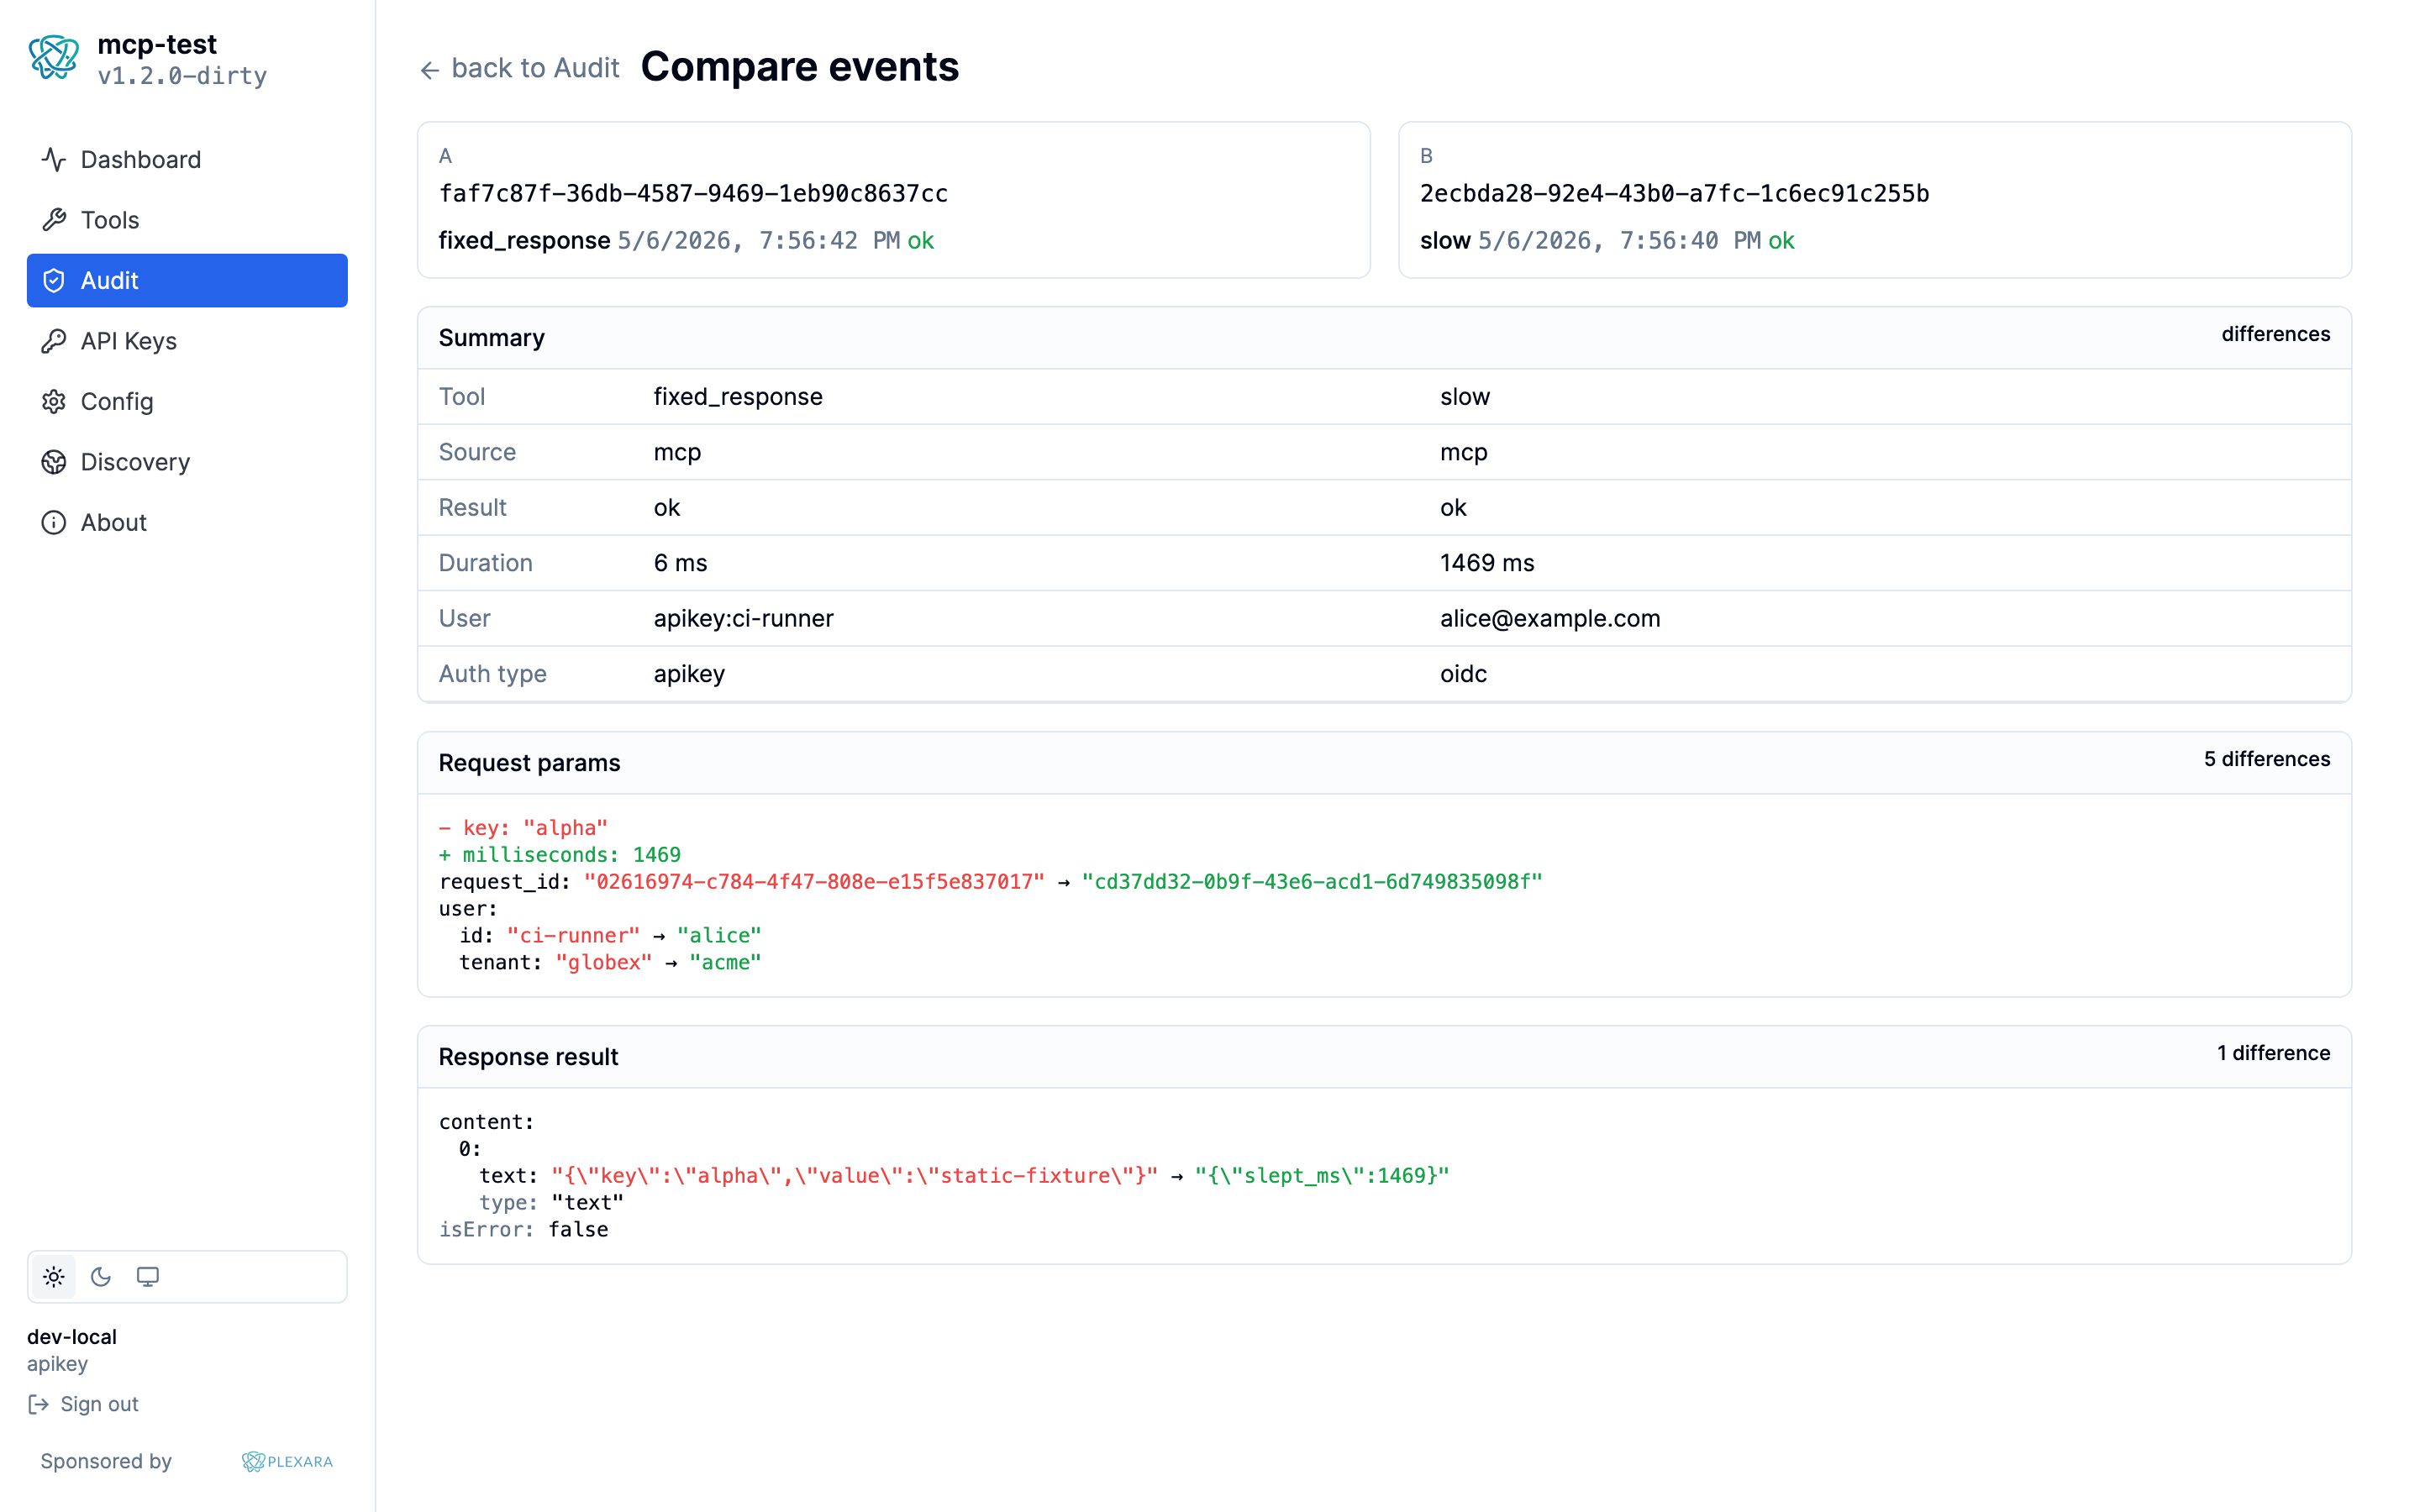
Task: Click the back arrow icon
Action: point(430,70)
